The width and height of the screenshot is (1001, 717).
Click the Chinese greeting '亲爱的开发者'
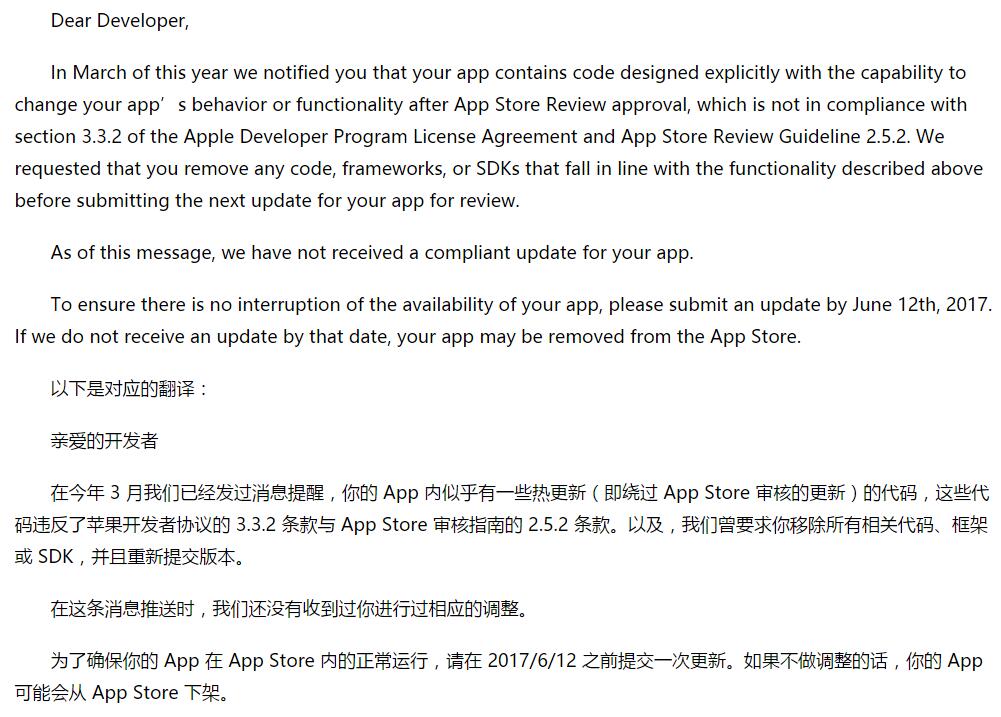[x=104, y=441]
